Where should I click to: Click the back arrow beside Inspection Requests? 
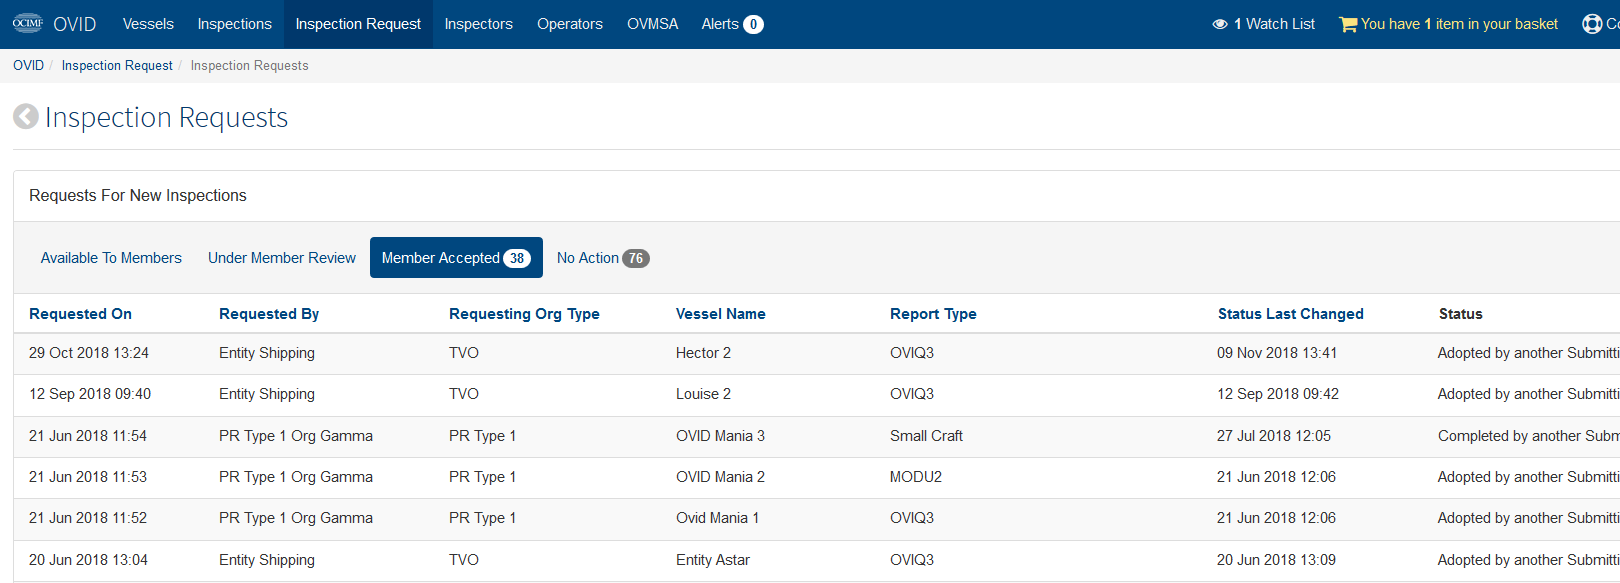26,117
